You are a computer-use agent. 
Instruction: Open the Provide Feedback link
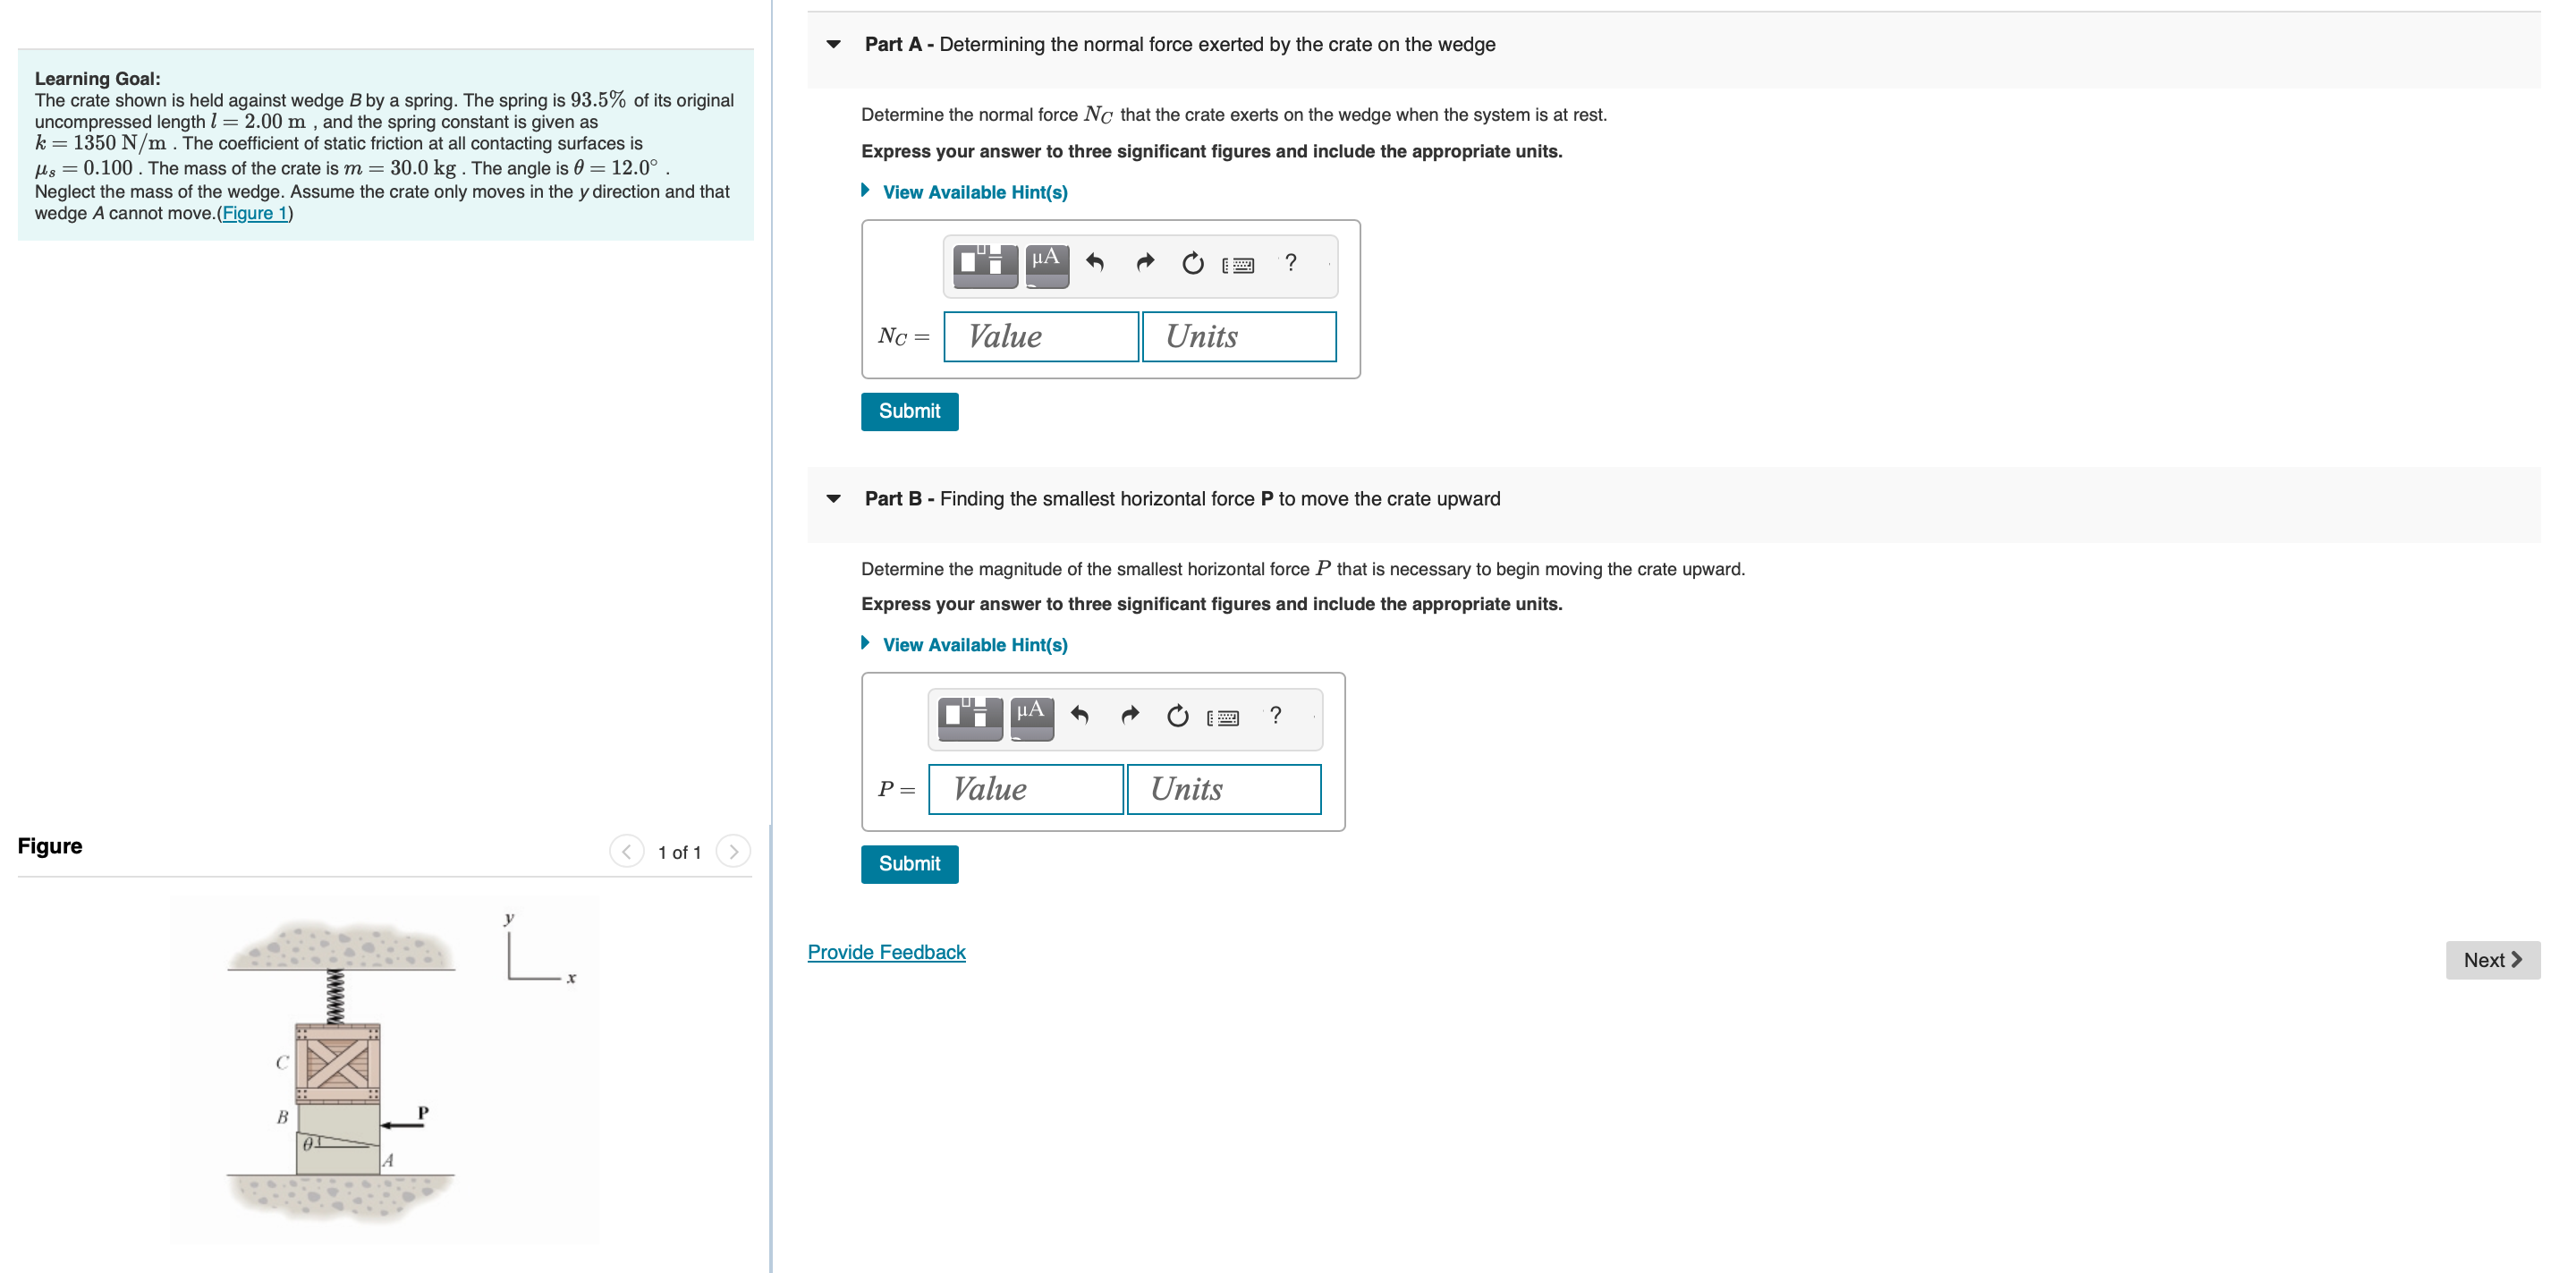tap(886, 952)
